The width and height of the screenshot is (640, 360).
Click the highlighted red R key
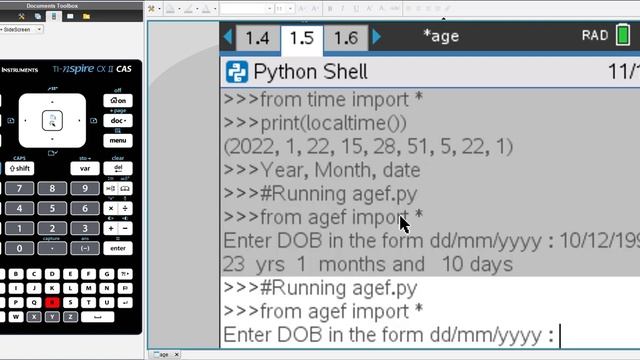[52, 302]
